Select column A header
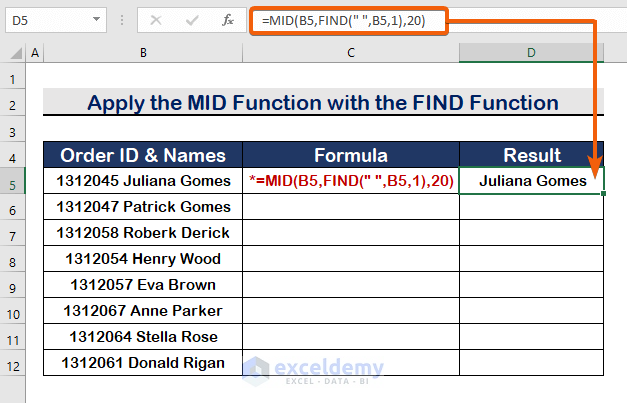This screenshot has width=627, height=403. [x=35, y=53]
